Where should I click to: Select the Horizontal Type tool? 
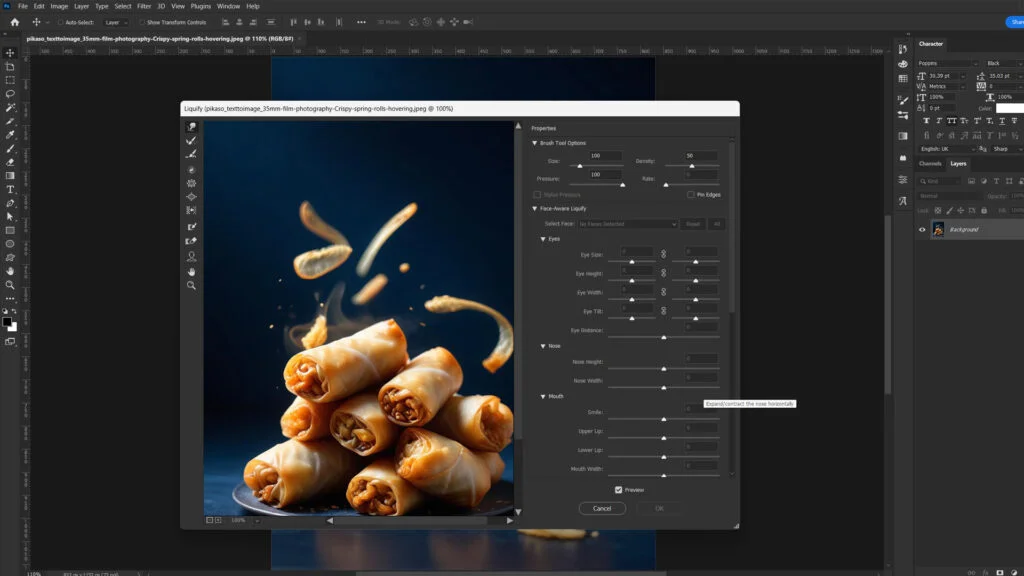10,189
